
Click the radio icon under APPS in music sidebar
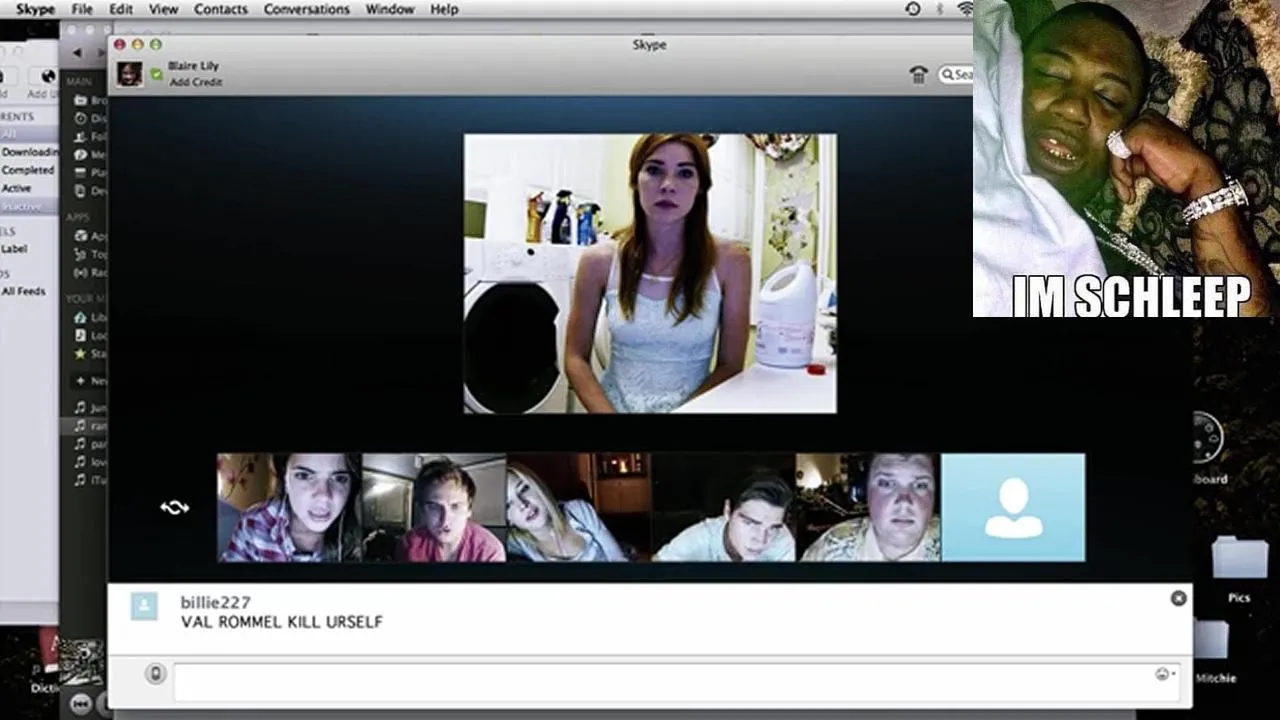click(x=80, y=272)
